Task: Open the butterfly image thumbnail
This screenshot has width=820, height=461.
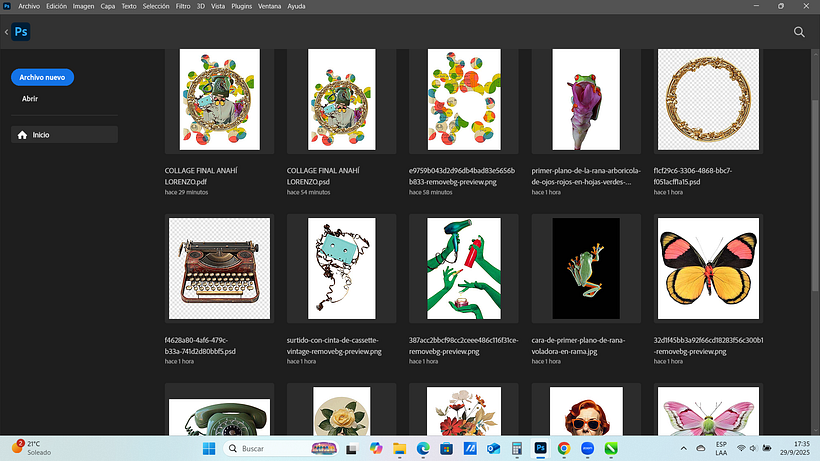Action: pos(707,270)
